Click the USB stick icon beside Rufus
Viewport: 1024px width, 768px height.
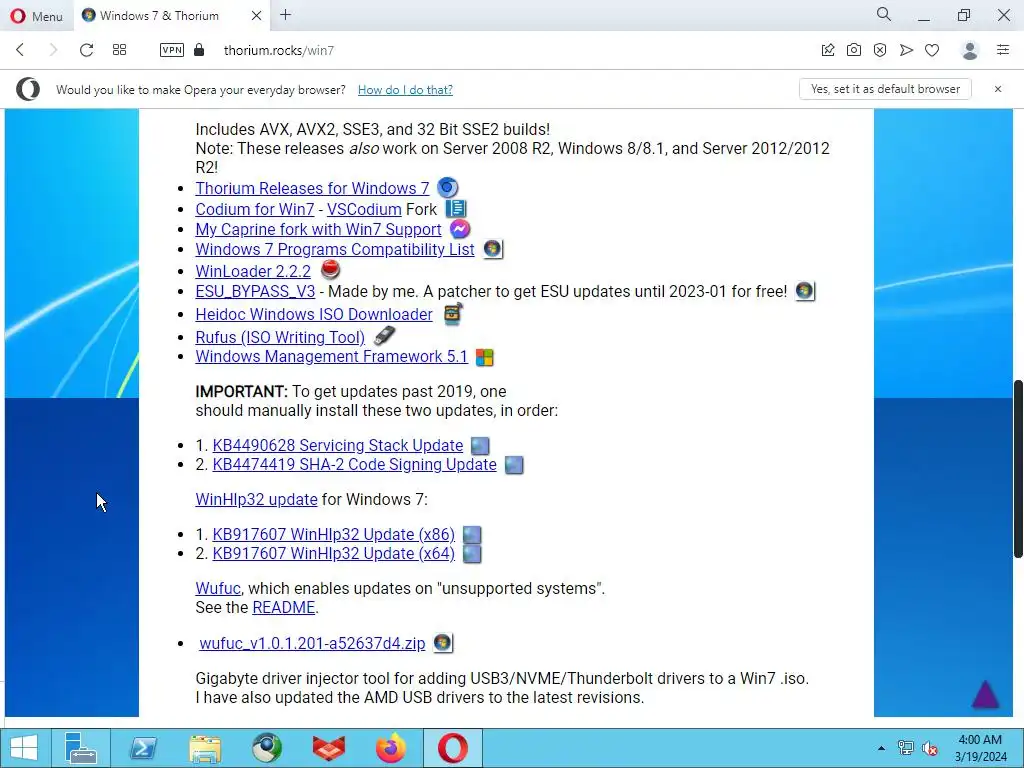pyautogui.click(x=384, y=336)
